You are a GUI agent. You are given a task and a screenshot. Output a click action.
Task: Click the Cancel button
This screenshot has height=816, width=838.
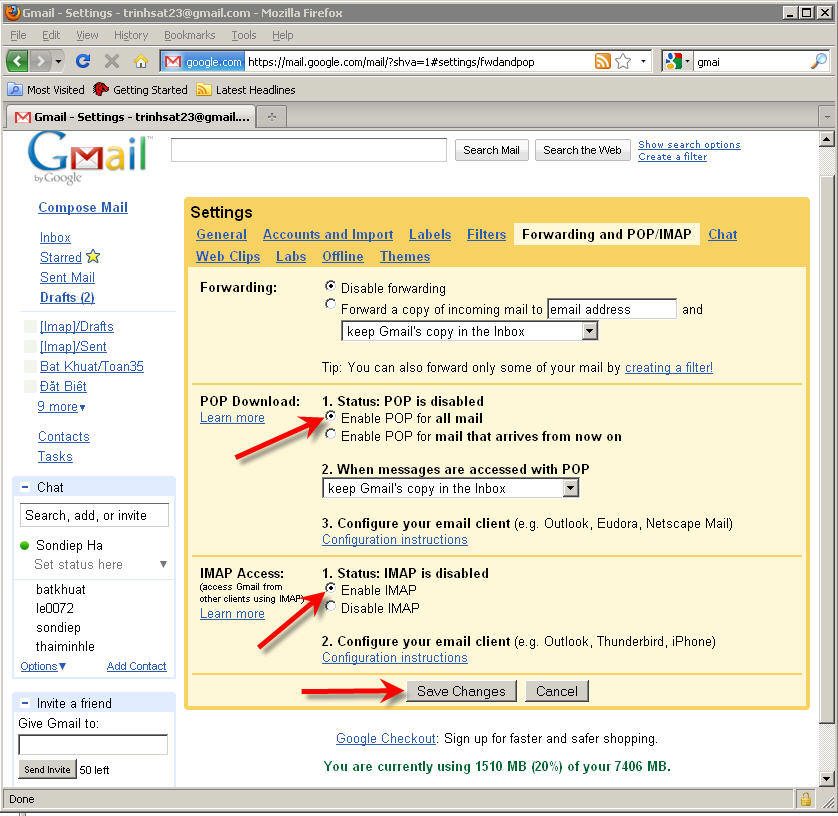click(556, 691)
